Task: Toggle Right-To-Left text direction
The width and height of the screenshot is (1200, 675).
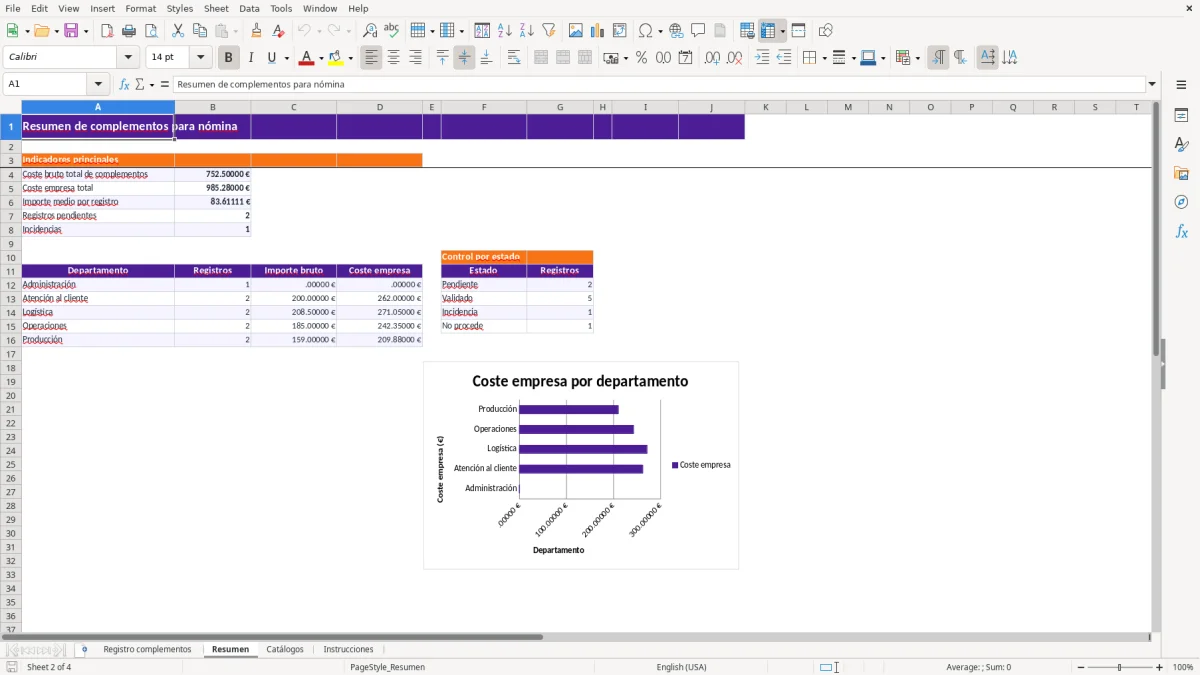Action: pos(960,58)
